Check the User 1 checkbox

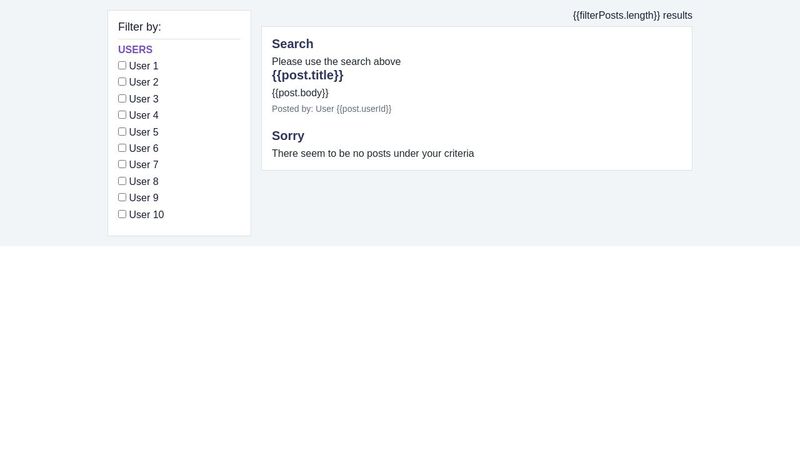pos(122,65)
